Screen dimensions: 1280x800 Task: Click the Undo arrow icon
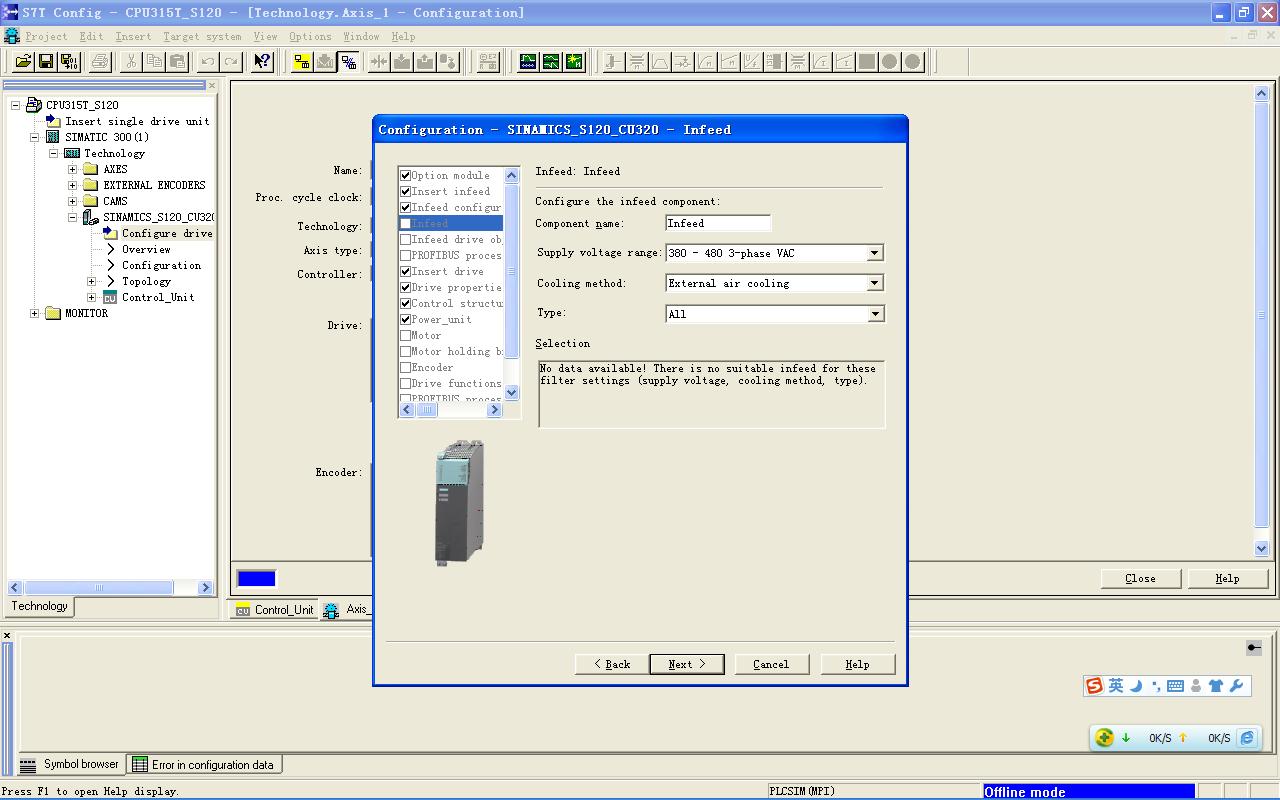[207, 62]
